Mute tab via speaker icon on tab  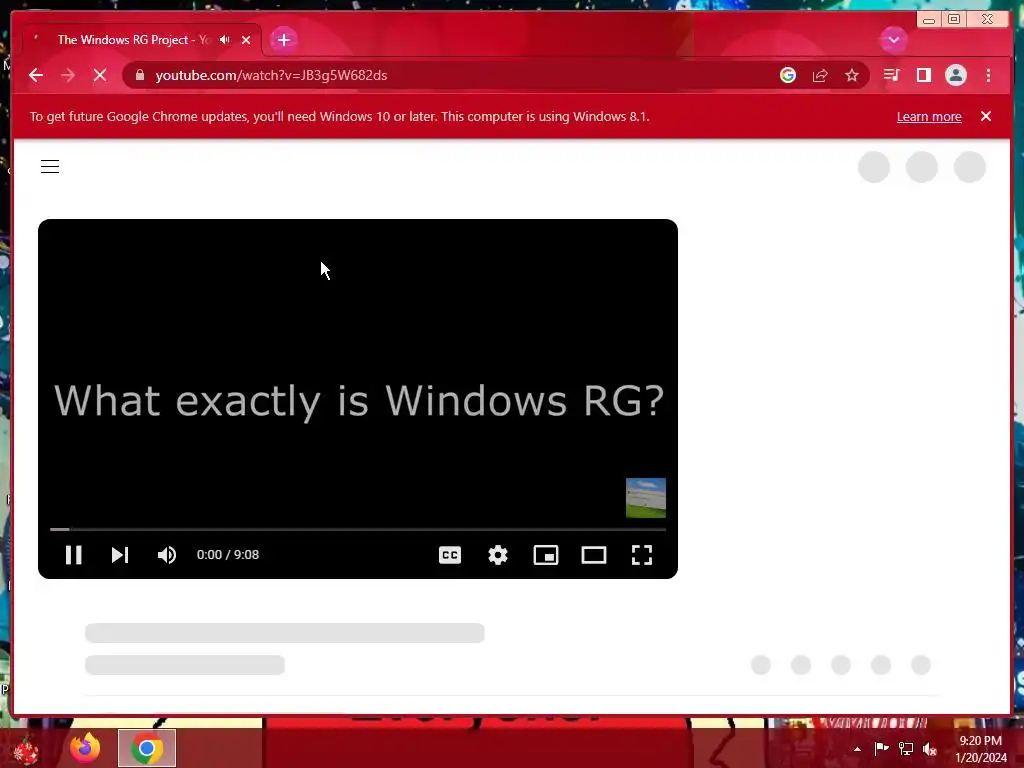pos(225,40)
